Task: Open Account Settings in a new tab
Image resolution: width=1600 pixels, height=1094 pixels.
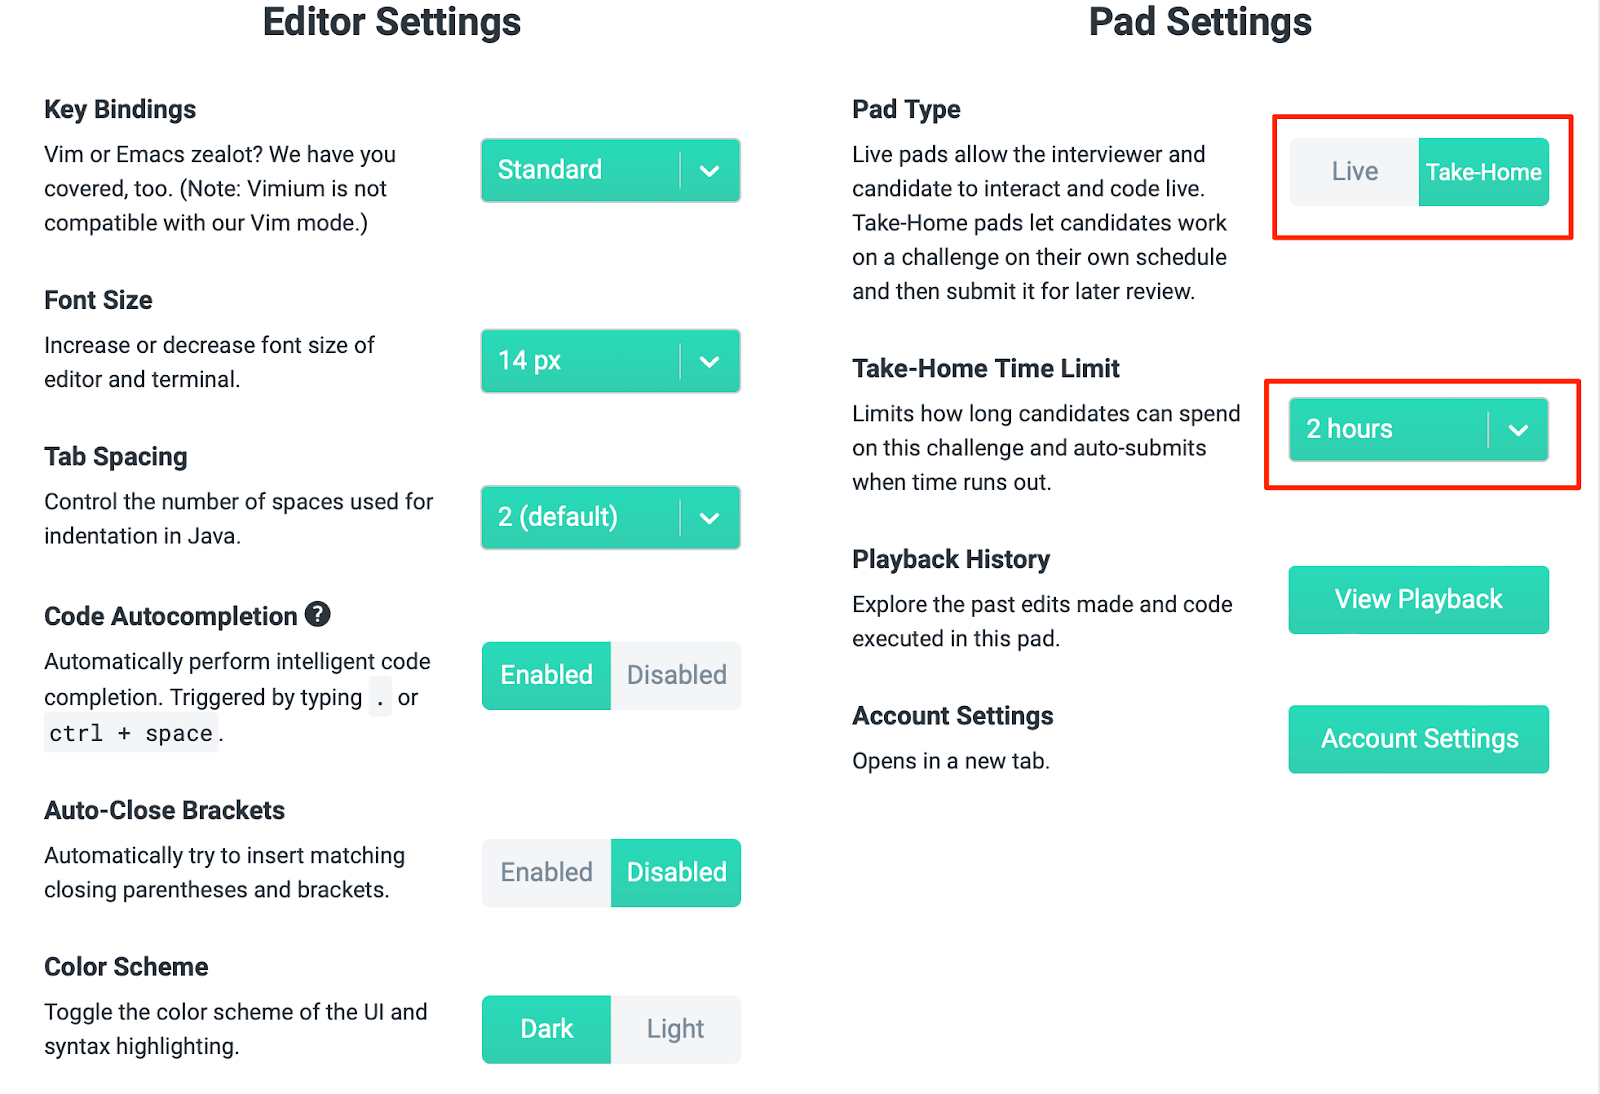Action: point(1419,739)
